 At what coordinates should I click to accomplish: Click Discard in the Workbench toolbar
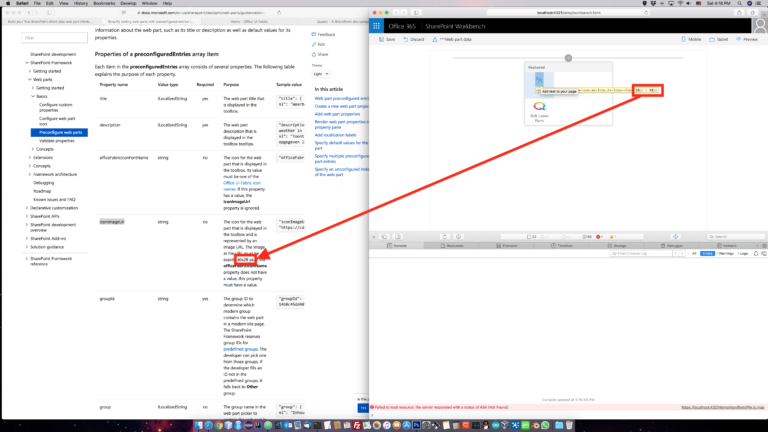point(413,39)
